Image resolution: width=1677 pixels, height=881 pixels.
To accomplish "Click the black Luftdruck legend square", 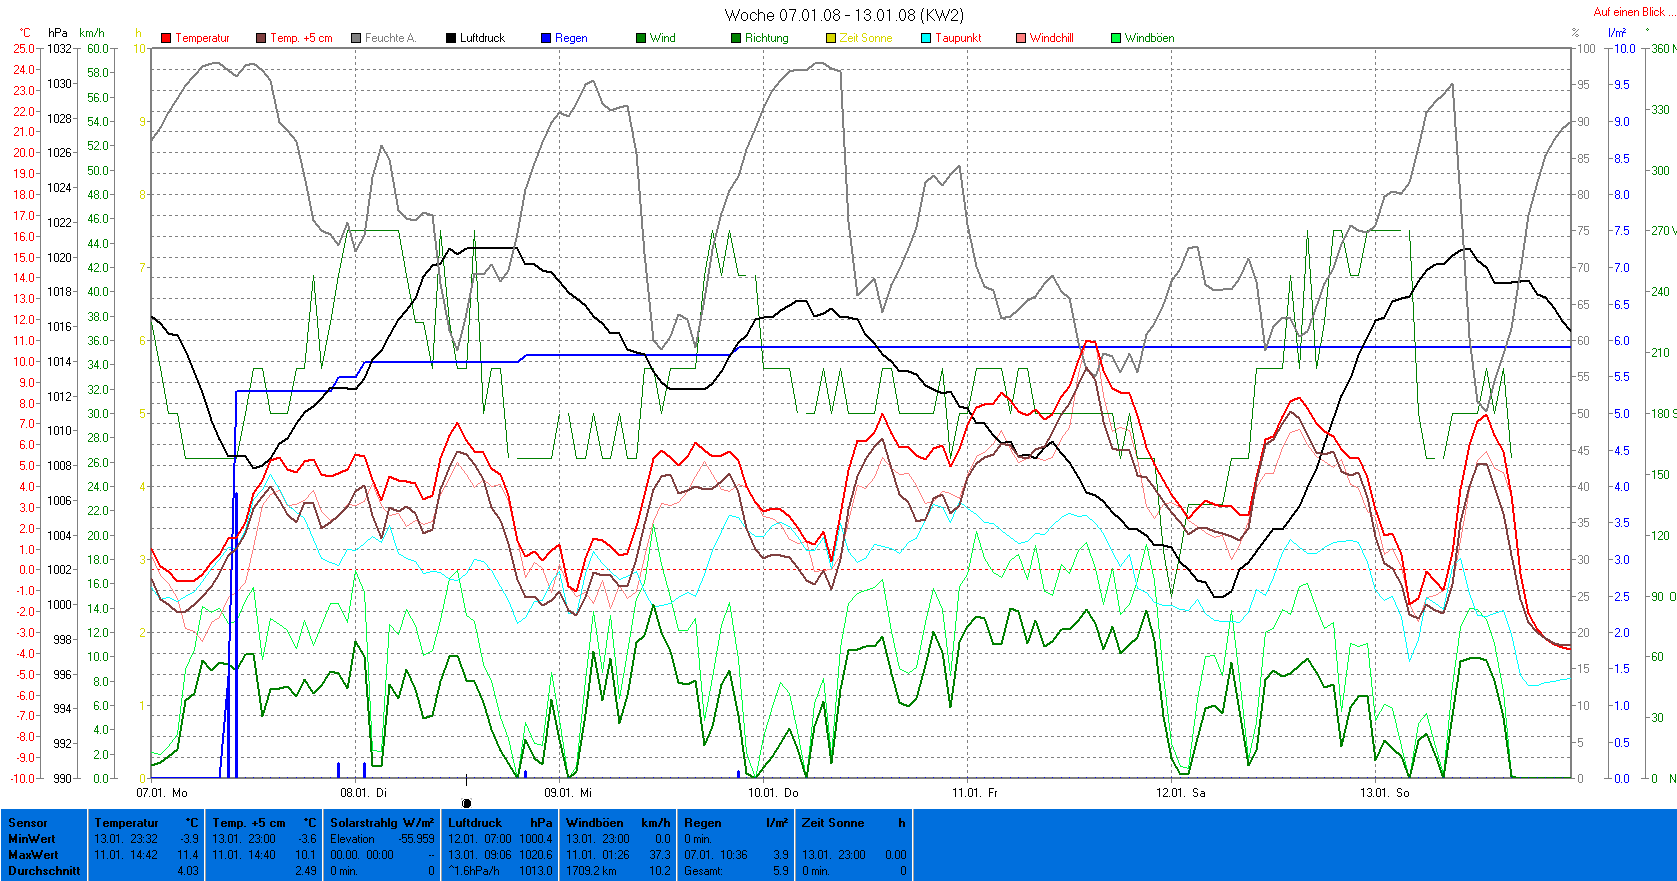I will pos(451,38).
